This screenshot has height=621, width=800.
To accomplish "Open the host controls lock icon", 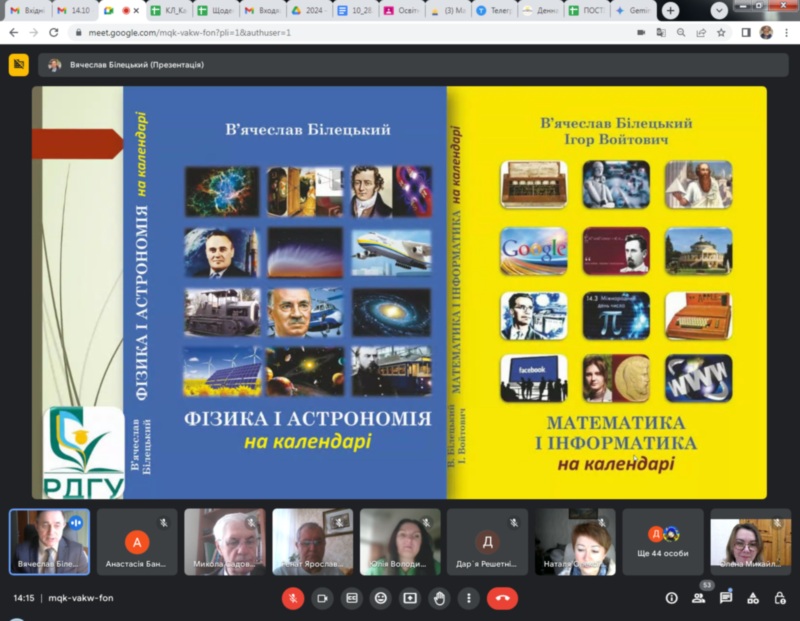I will [x=780, y=598].
